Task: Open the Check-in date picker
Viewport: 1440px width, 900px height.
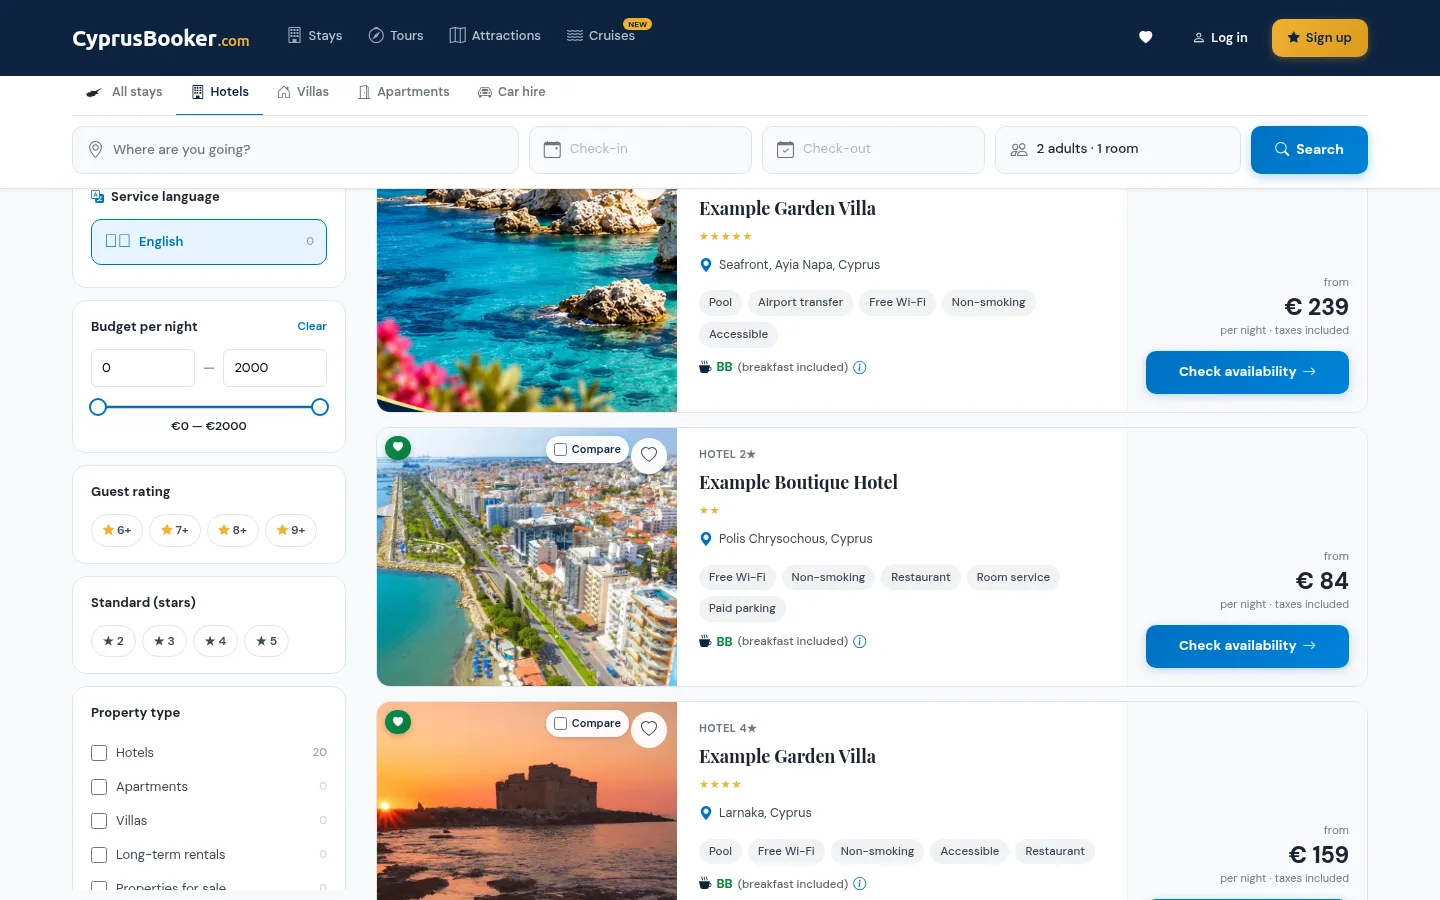Action: [x=640, y=150]
